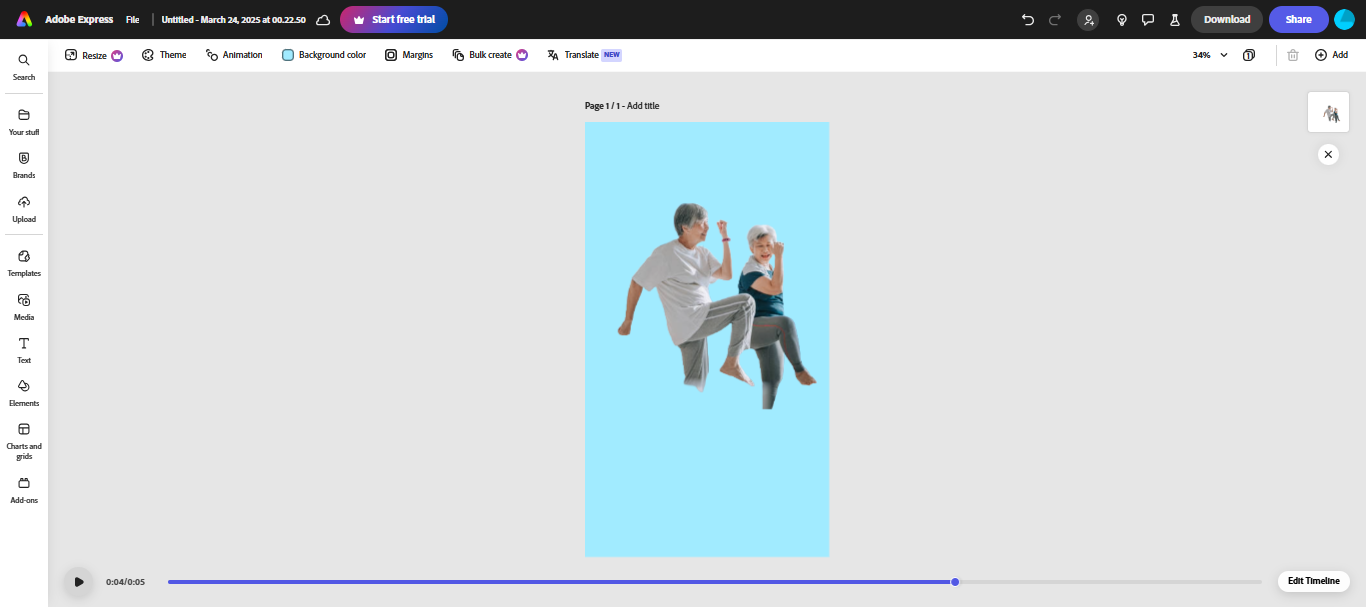Invite collaborators with person icon
The width and height of the screenshot is (1366, 607).
tap(1088, 19)
